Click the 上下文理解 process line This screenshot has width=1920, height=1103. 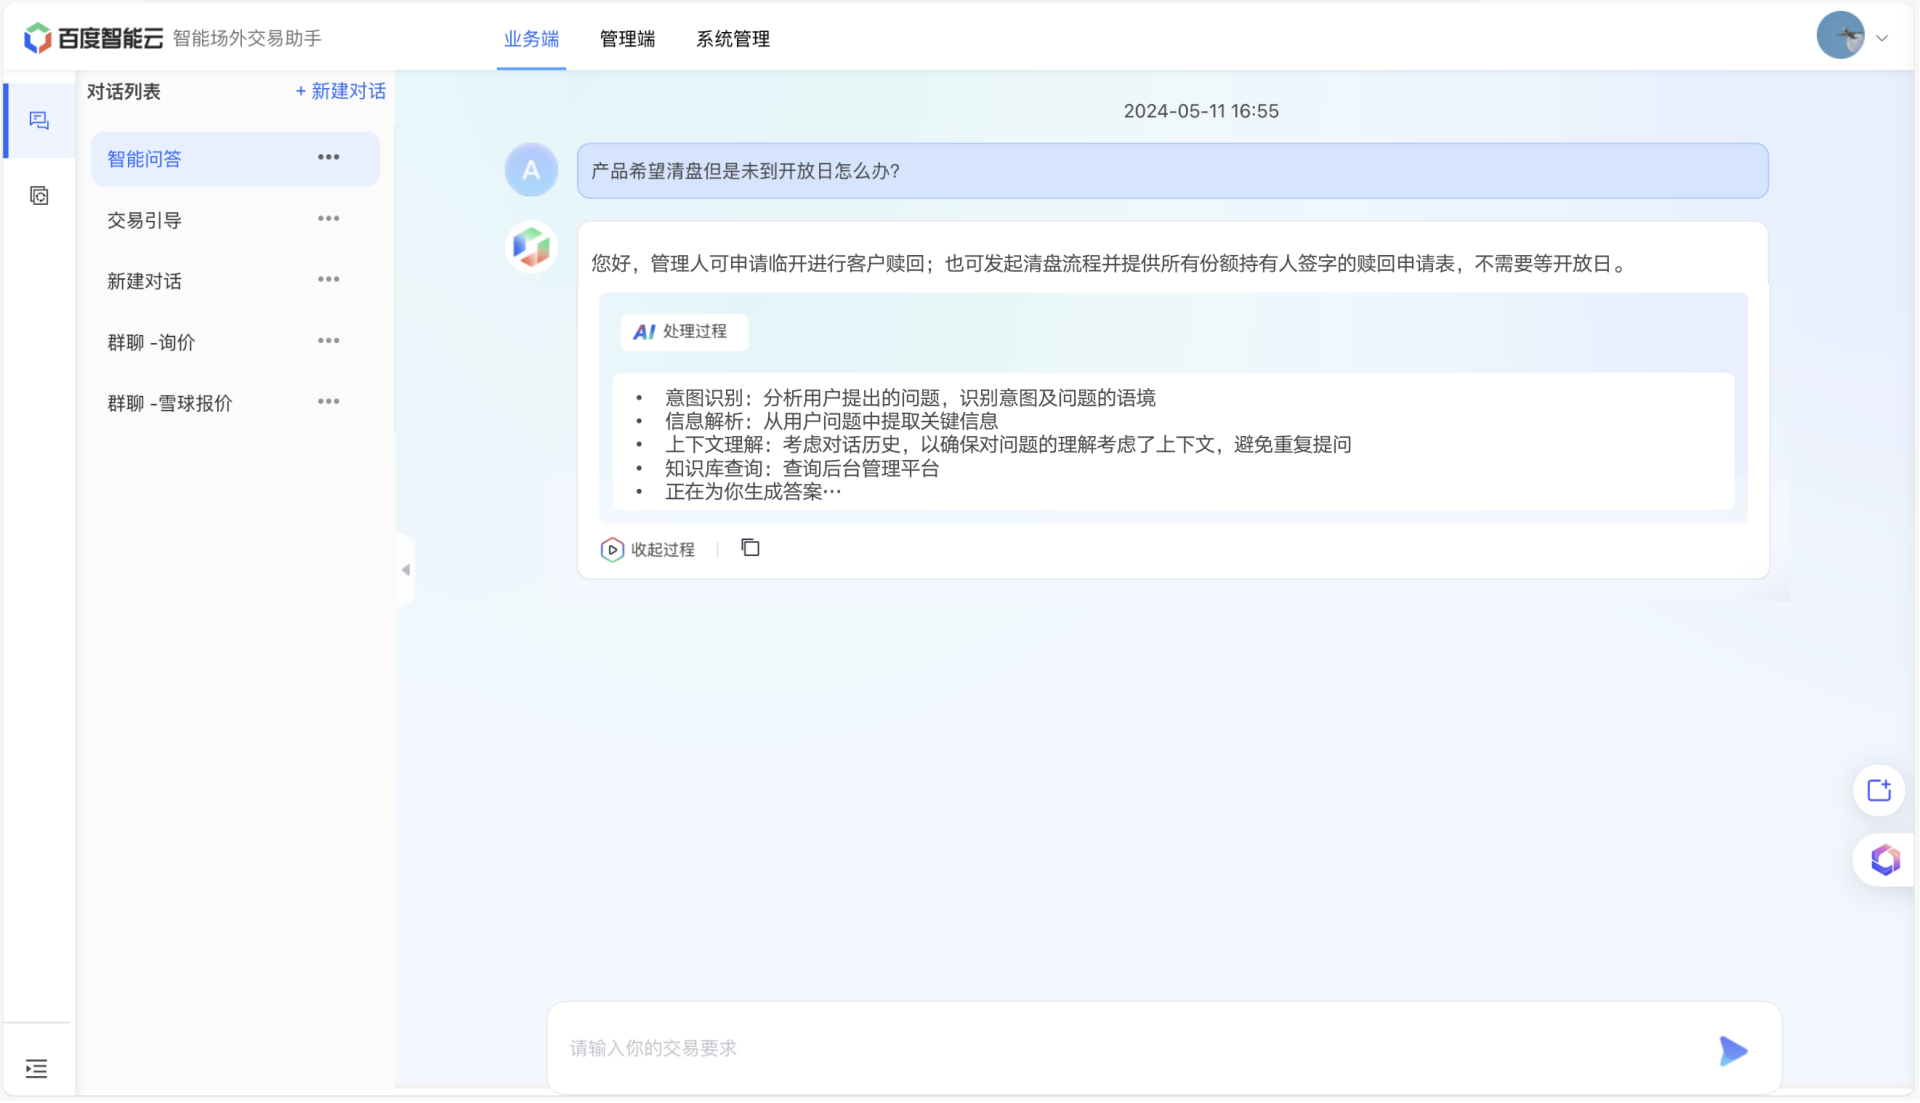pyautogui.click(x=1008, y=444)
